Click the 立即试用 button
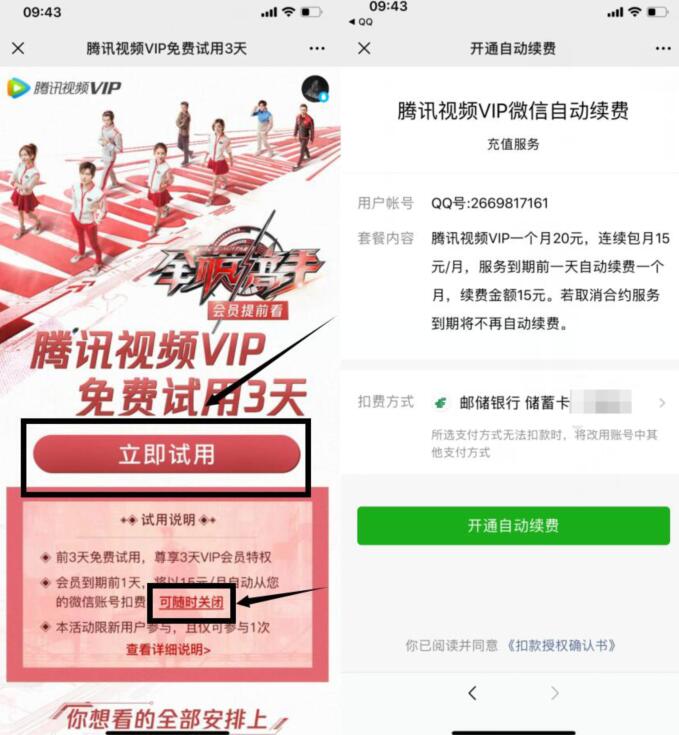Screen dimensions: 679x735 coord(166,454)
